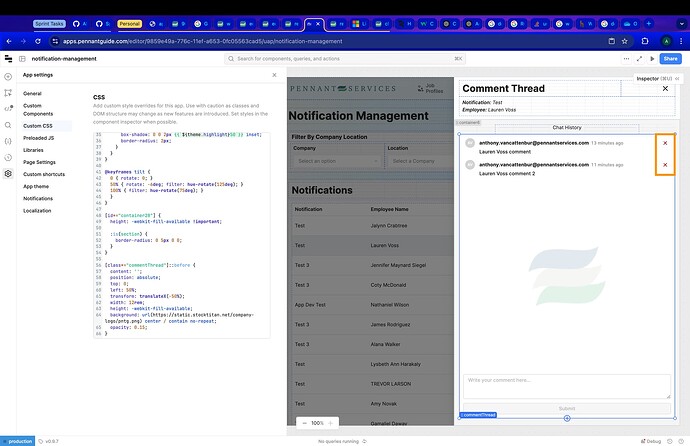The width and height of the screenshot is (690, 446).
Task: Open Custom shortcuts settings
Action: click(x=44, y=175)
